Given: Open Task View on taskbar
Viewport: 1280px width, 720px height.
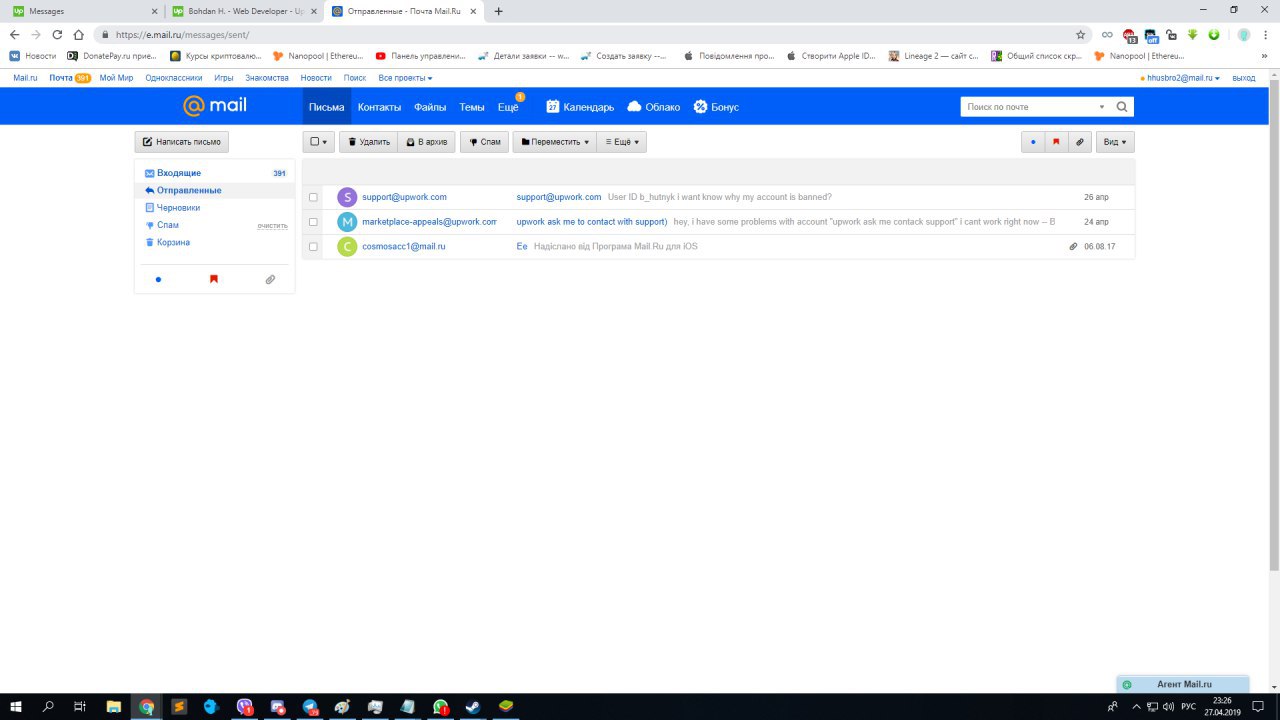Looking at the screenshot, I should point(80,706).
